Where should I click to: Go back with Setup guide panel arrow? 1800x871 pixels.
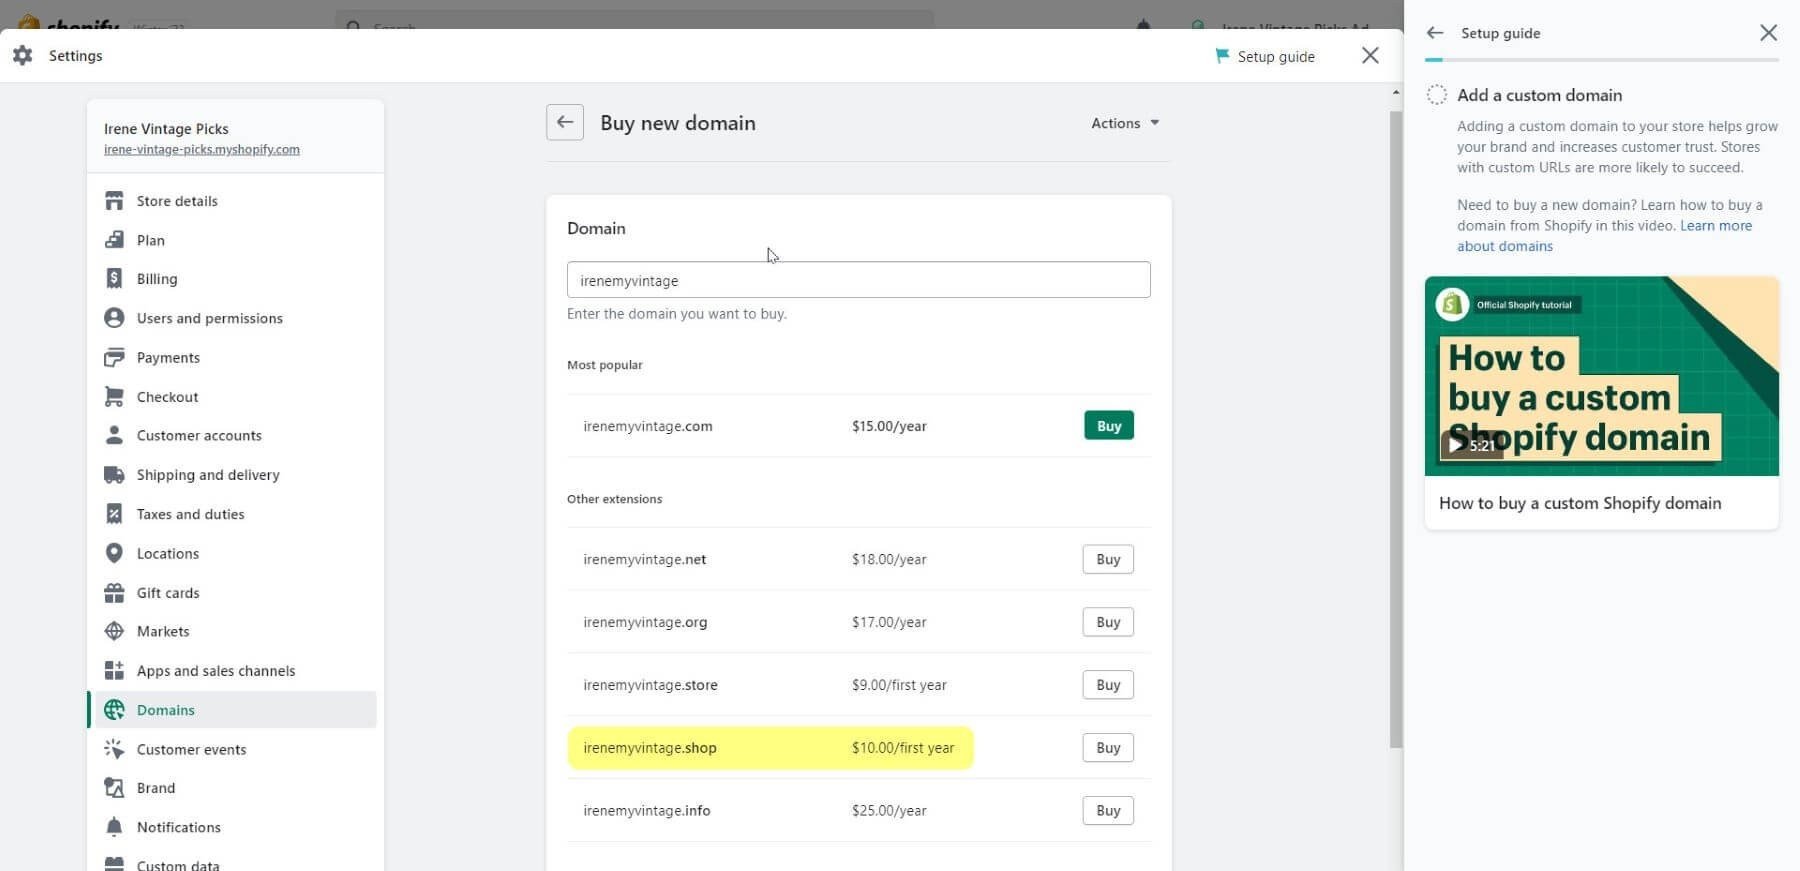(x=1435, y=33)
